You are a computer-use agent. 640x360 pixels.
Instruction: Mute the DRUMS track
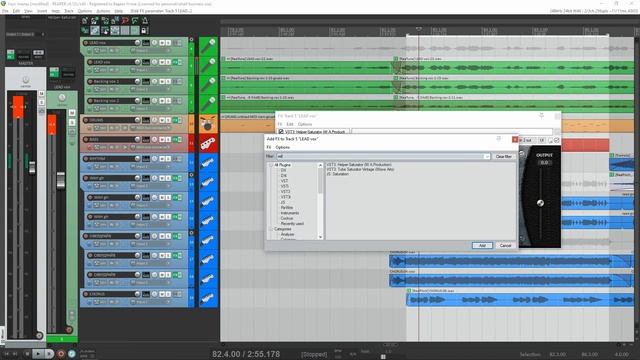point(162,120)
